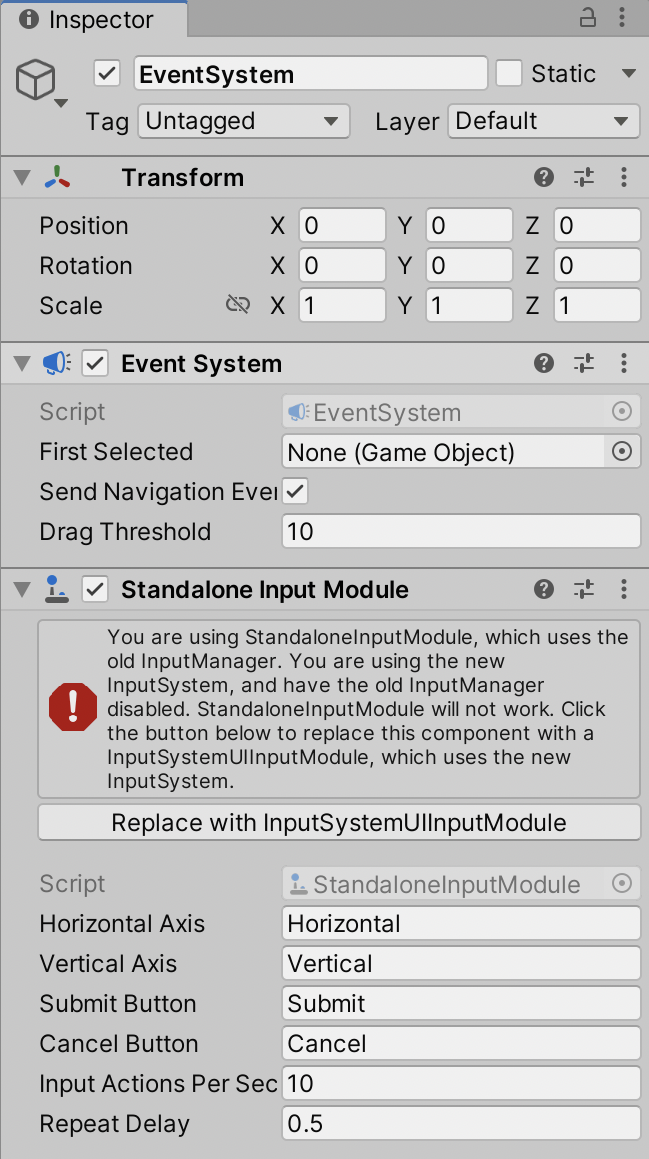Open the Inspector panel more options menu
The image size is (649, 1159).
pos(624,18)
